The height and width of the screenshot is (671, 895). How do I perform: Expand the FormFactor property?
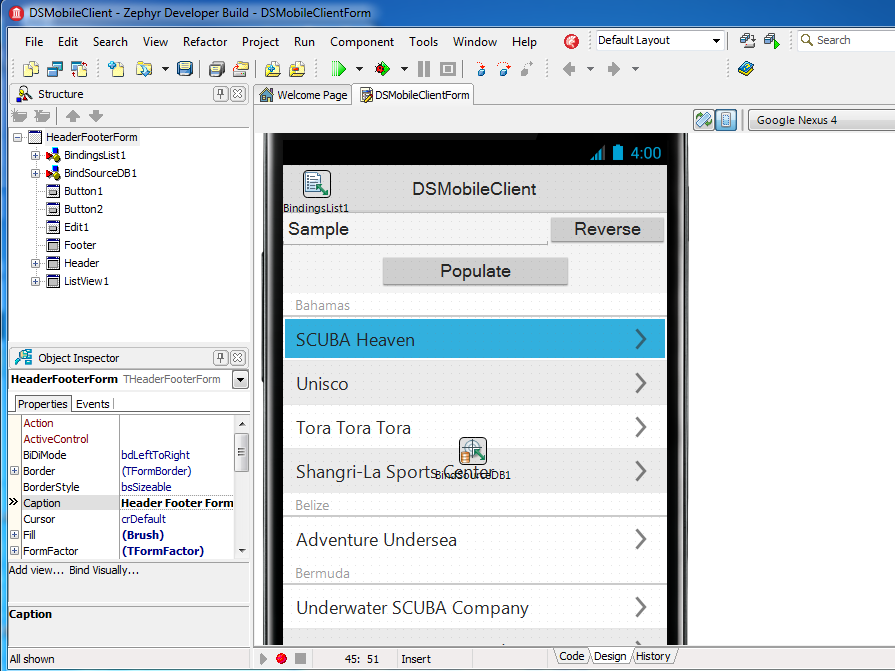point(14,551)
